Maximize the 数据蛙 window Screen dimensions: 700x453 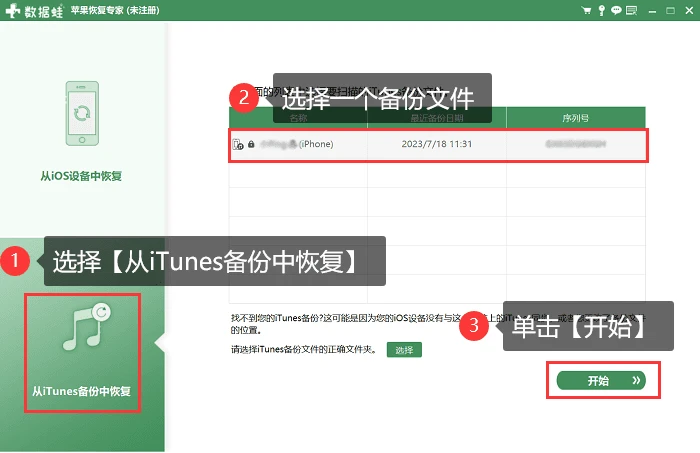[670, 11]
